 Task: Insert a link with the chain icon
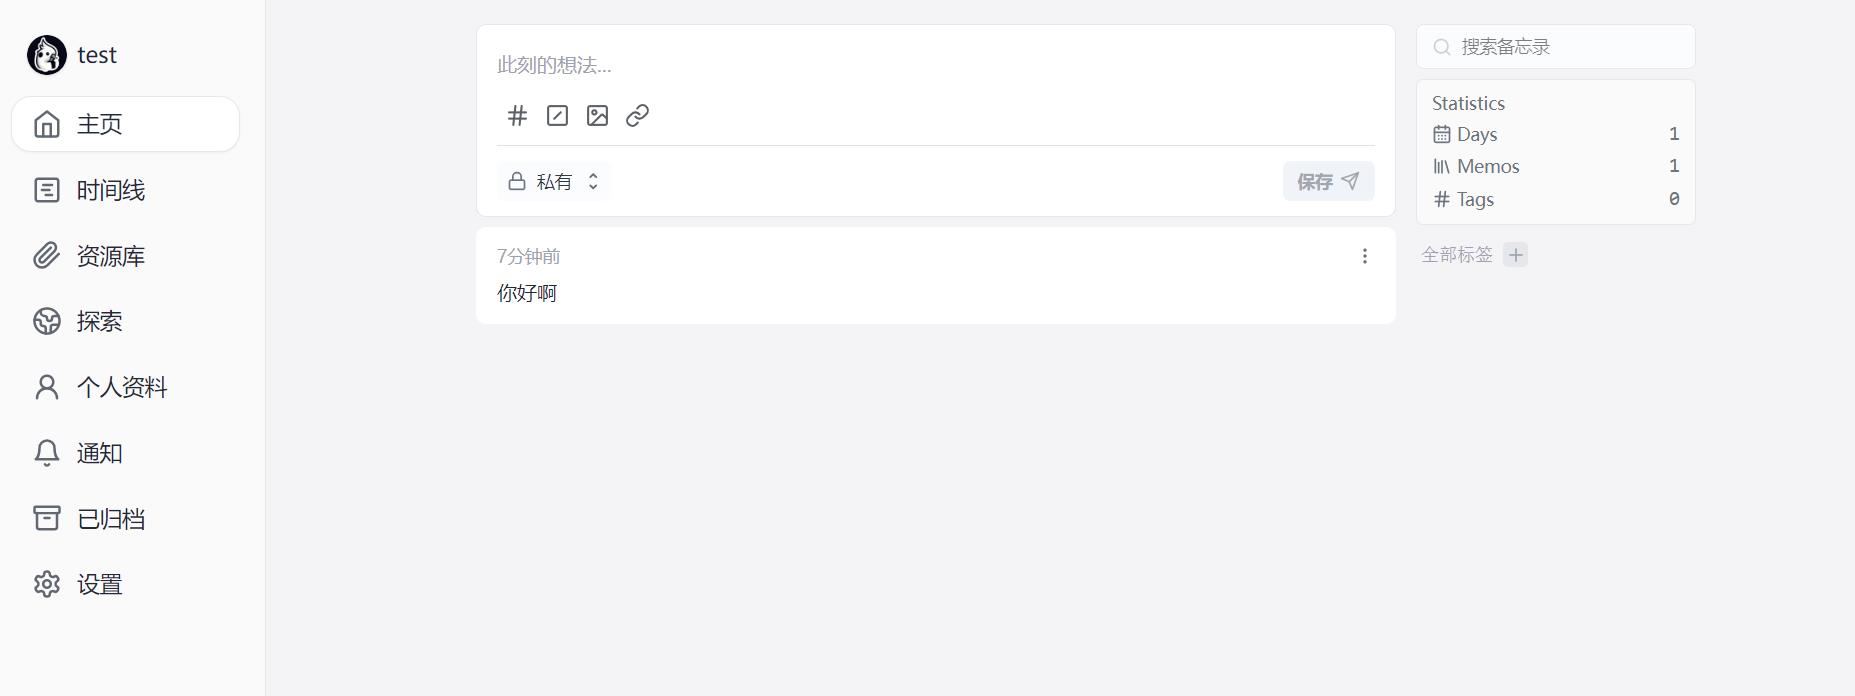(637, 116)
